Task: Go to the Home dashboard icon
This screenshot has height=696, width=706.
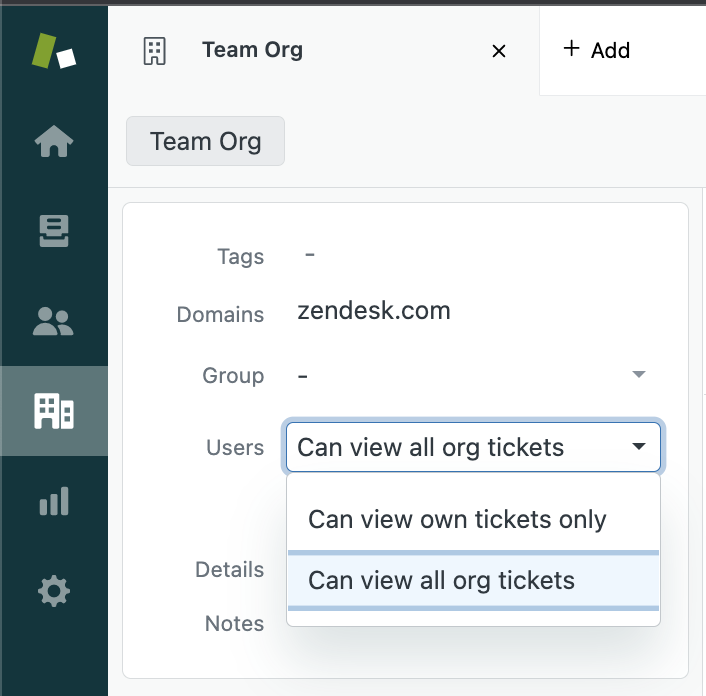Action: pos(54,142)
